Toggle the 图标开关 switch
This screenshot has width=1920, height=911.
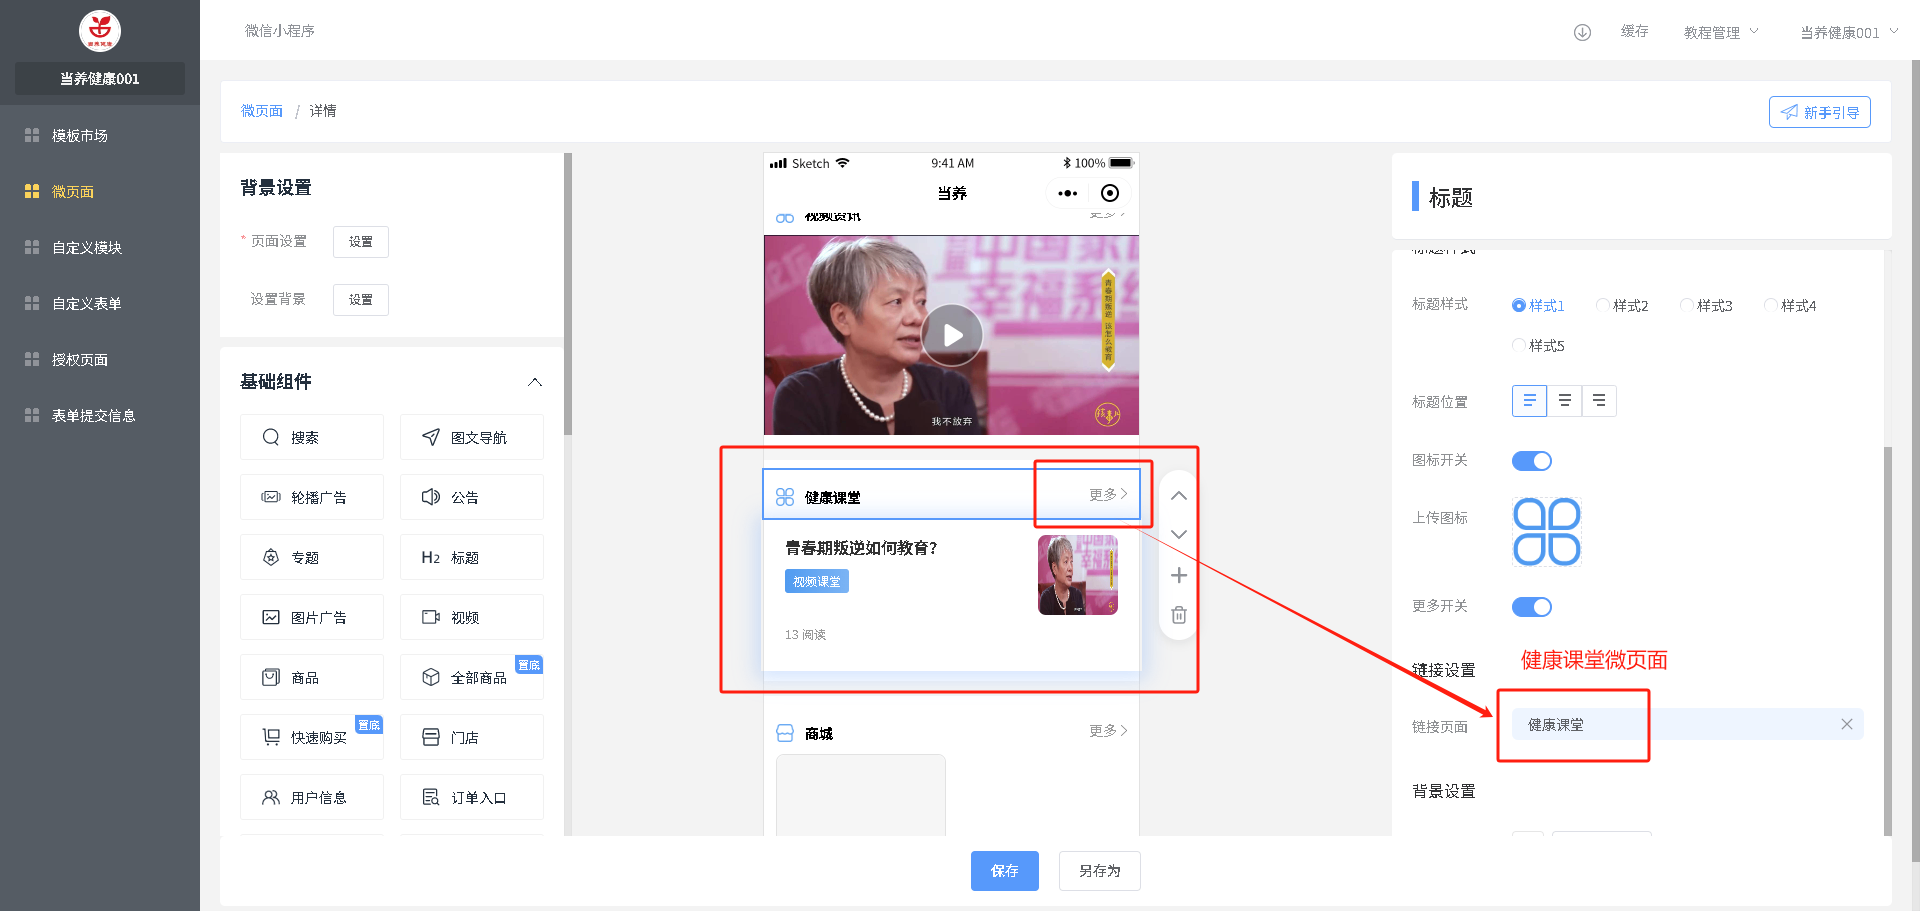point(1531,461)
